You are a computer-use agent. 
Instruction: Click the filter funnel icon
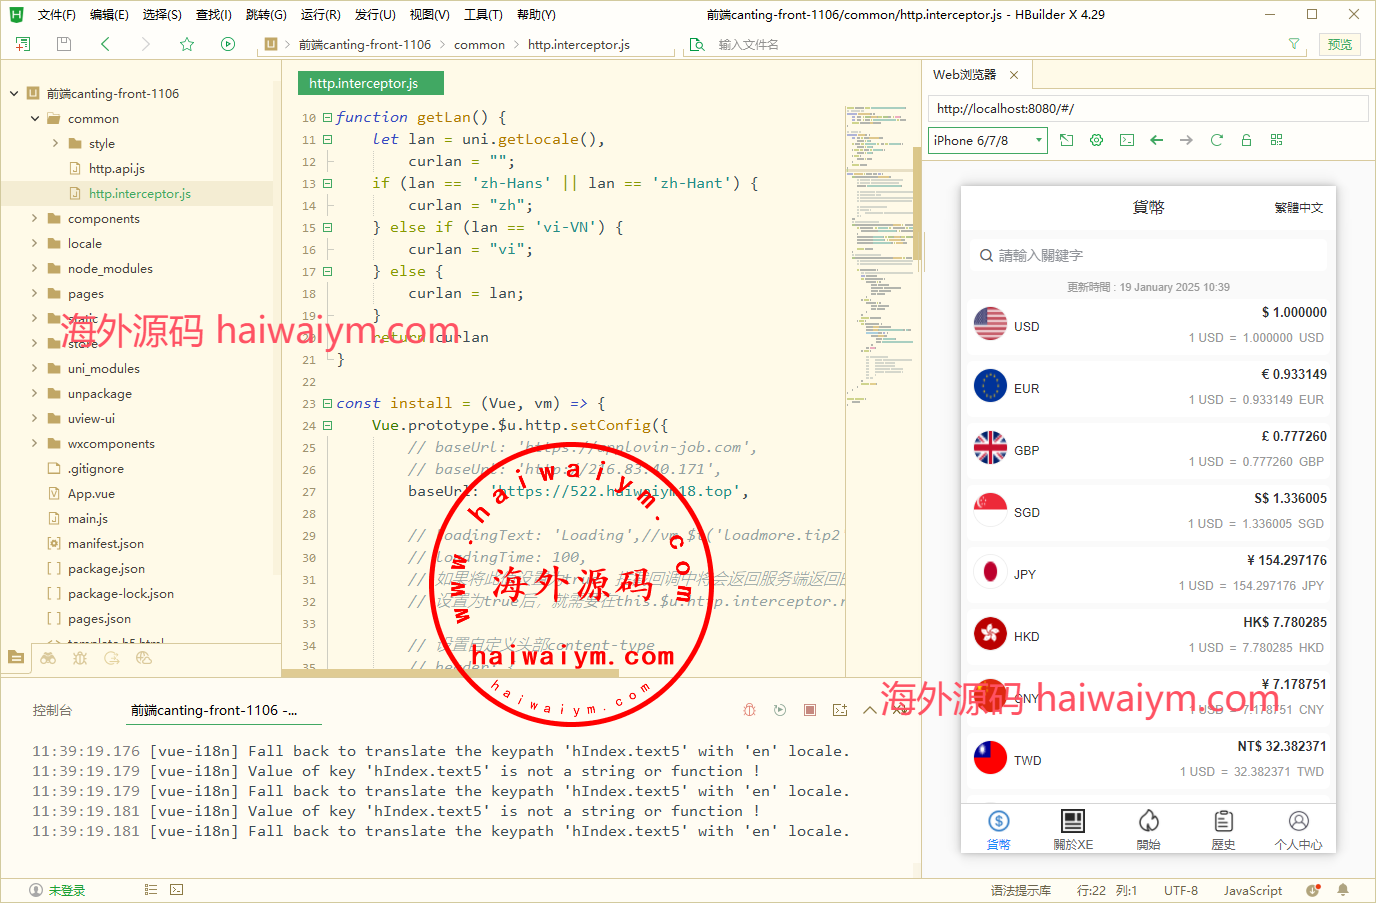(x=1293, y=44)
